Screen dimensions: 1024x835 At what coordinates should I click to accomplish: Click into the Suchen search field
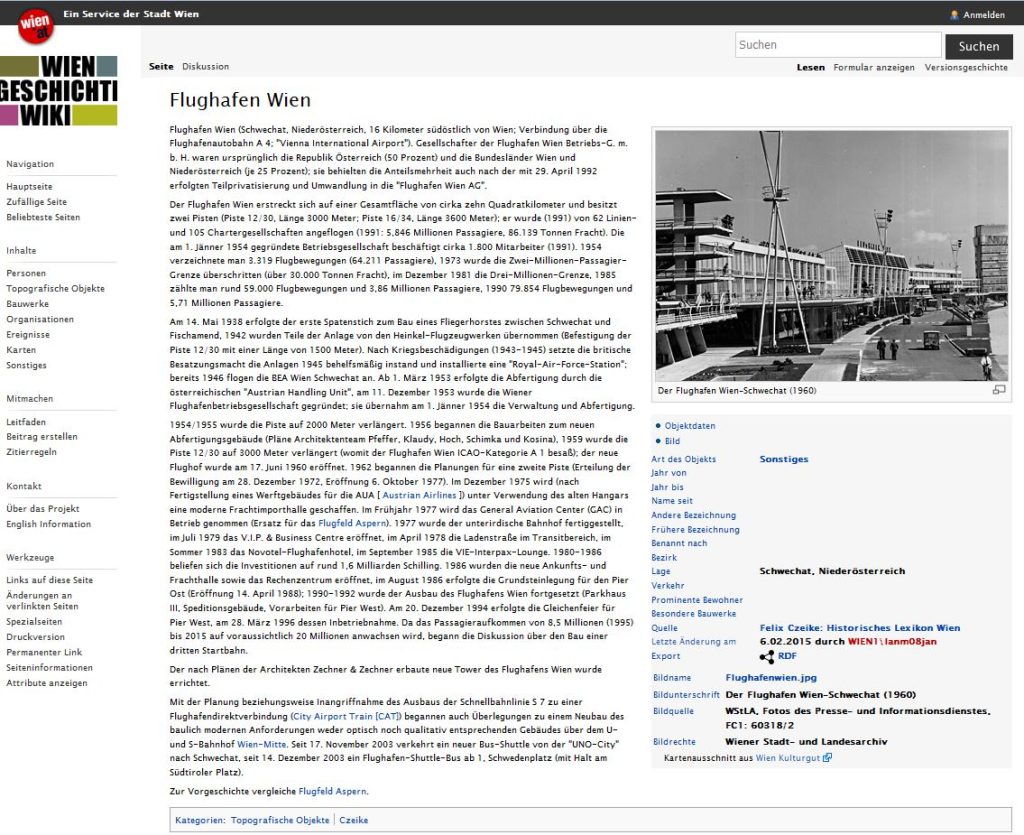coord(837,45)
